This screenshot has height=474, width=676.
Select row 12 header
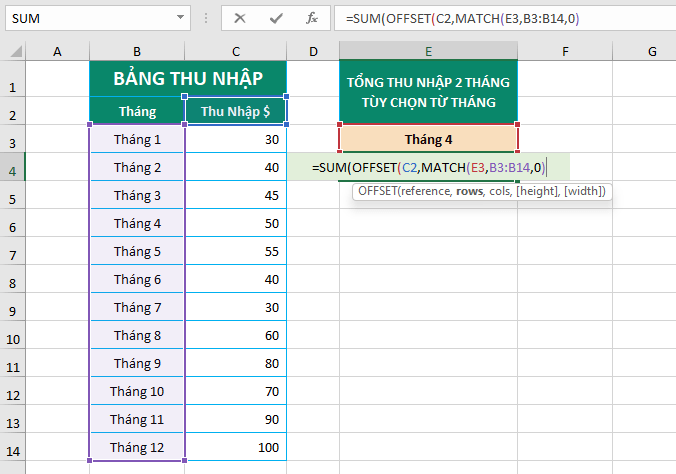coord(13,391)
